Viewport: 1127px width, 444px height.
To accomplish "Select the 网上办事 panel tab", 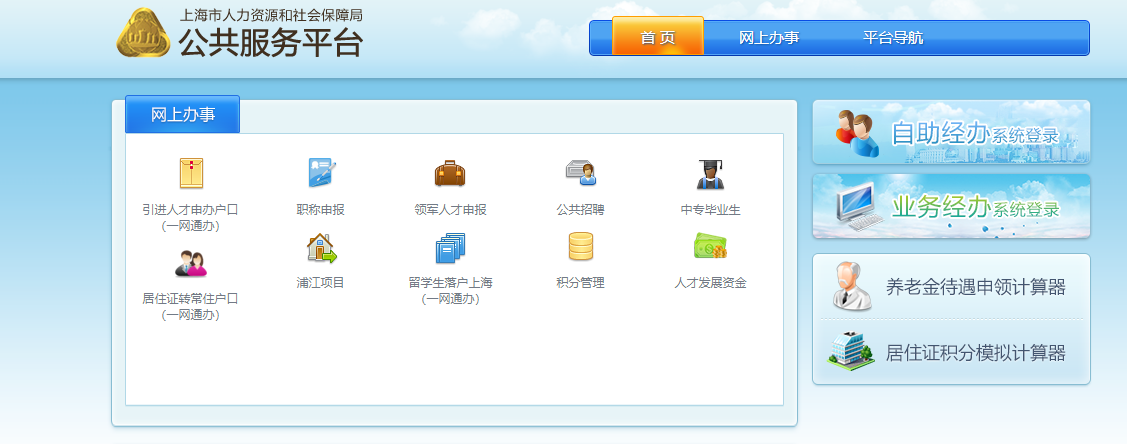I will pyautogui.click(x=183, y=114).
